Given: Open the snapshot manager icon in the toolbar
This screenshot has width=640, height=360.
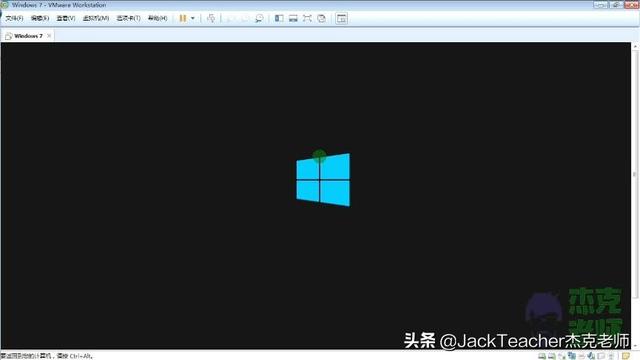Looking at the screenshot, I should [x=259, y=18].
